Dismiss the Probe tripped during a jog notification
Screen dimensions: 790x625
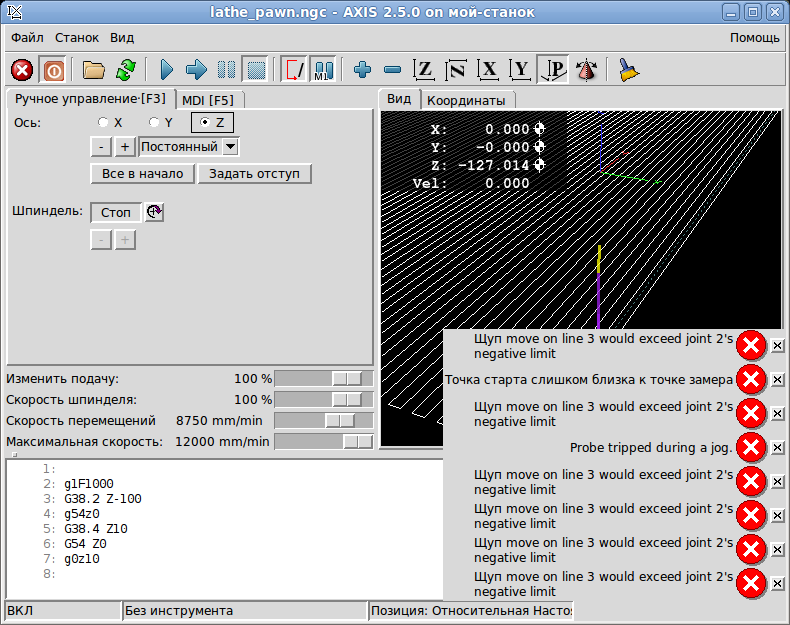click(x=778, y=447)
